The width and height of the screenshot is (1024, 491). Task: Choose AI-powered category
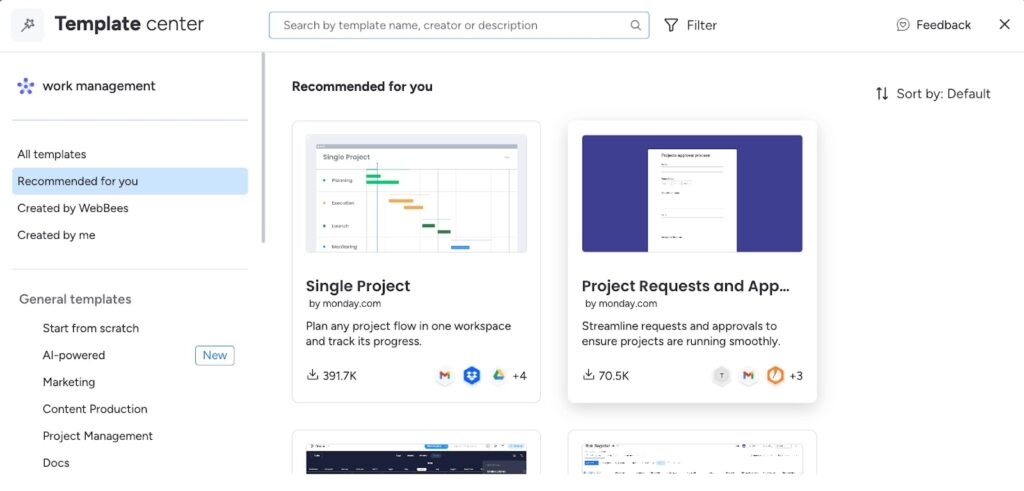click(x=74, y=355)
